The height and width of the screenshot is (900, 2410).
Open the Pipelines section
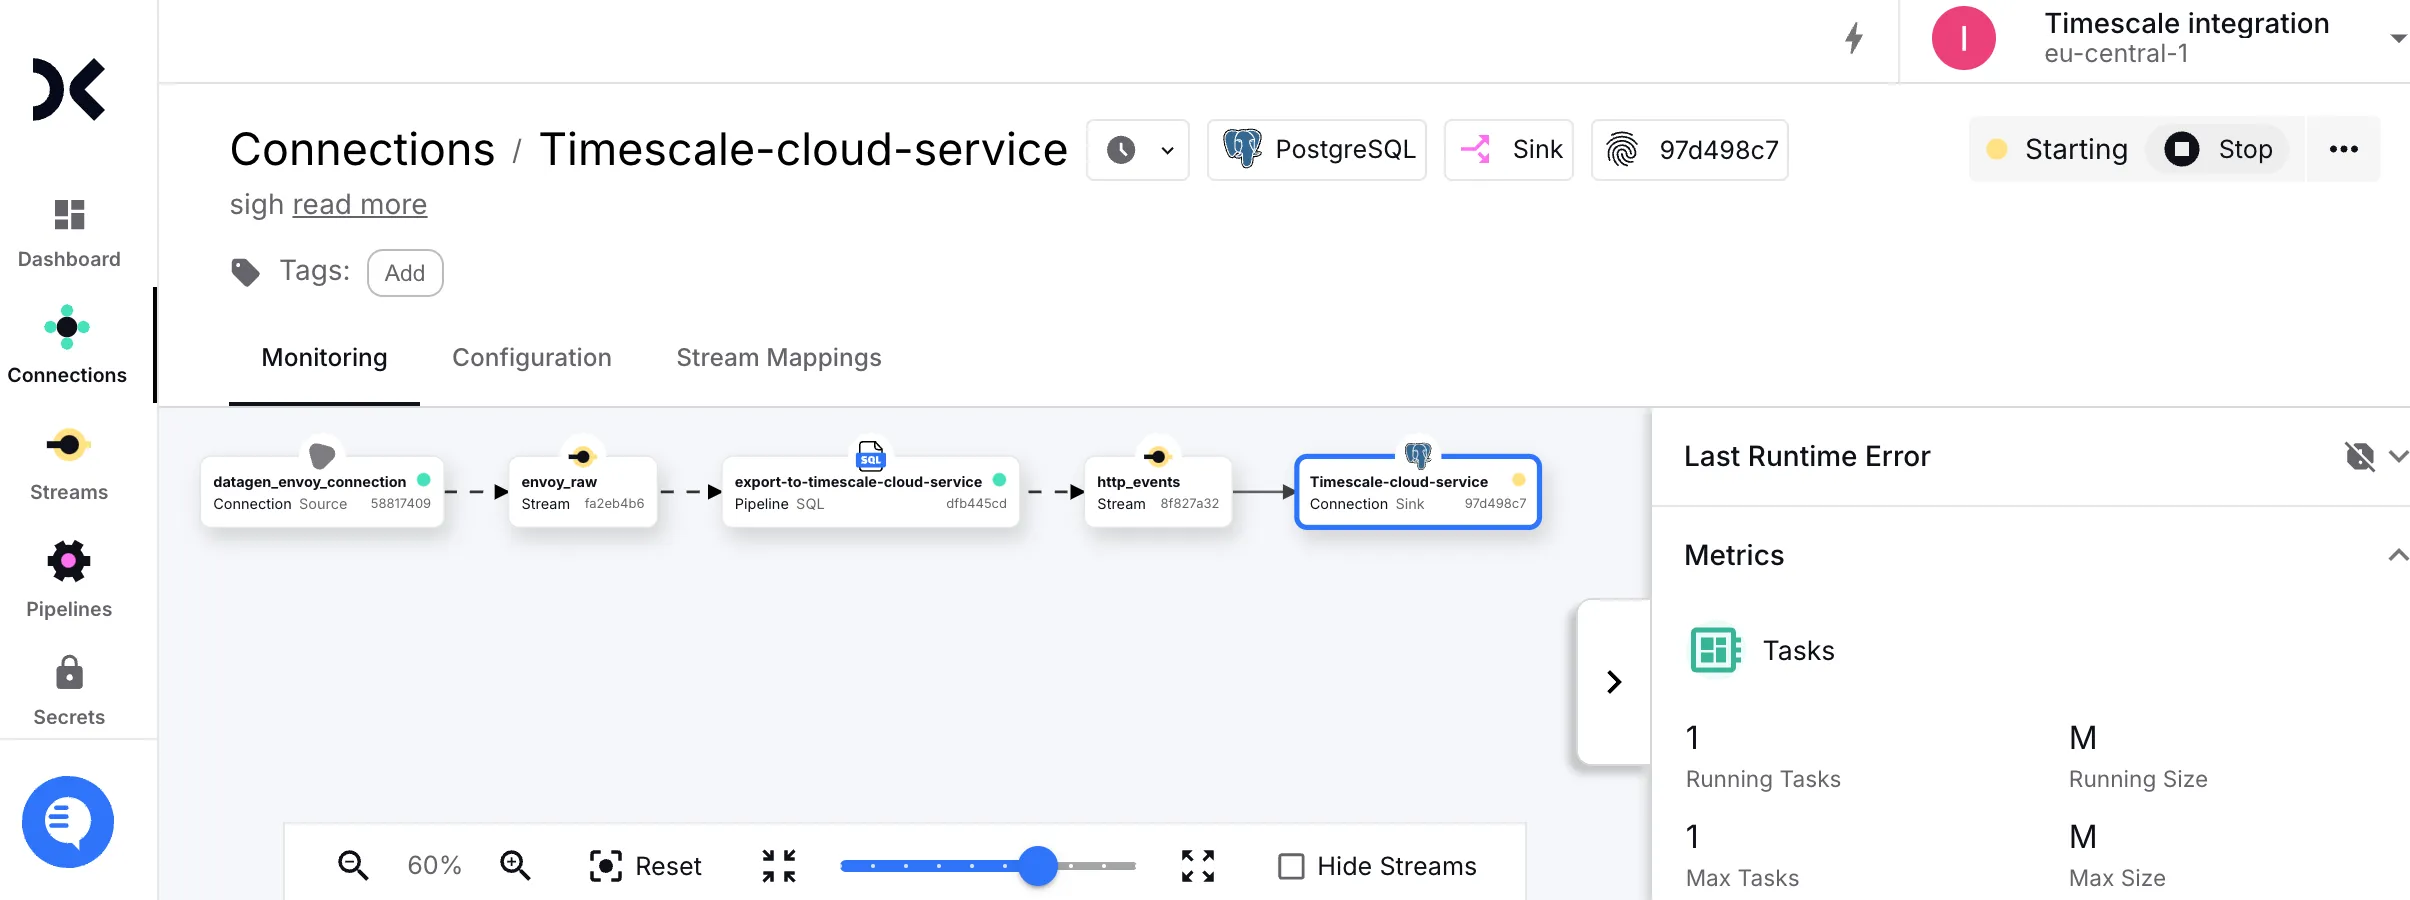(x=69, y=580)
